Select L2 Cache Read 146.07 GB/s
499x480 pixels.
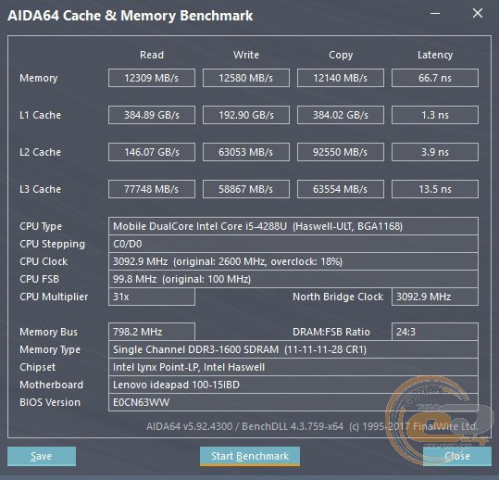tap(152, 152)
